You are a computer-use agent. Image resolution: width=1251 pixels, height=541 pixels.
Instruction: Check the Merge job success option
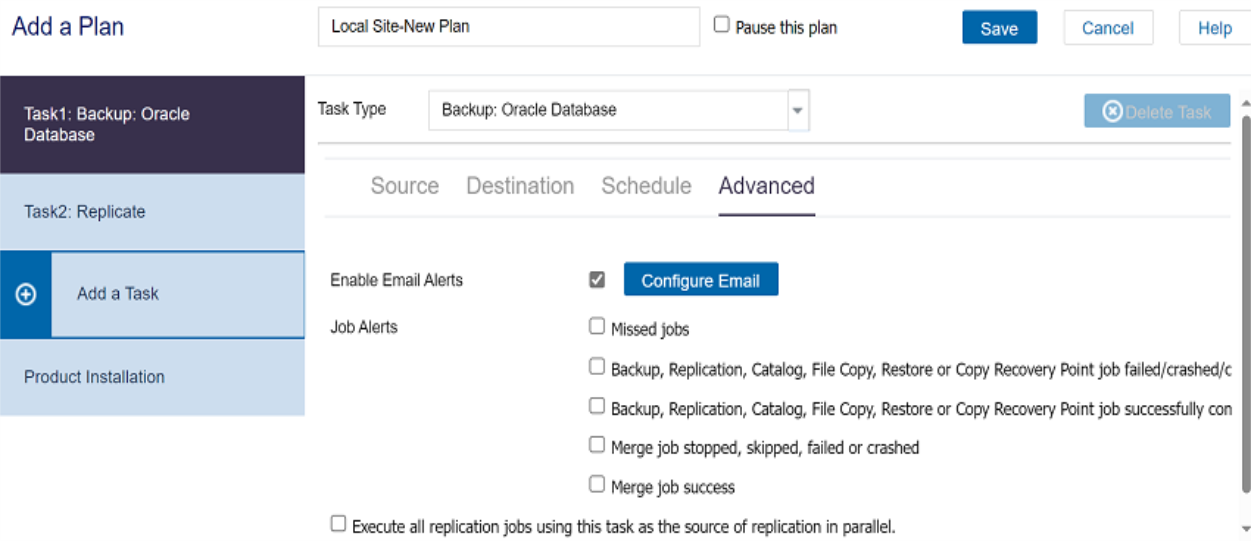597,485
